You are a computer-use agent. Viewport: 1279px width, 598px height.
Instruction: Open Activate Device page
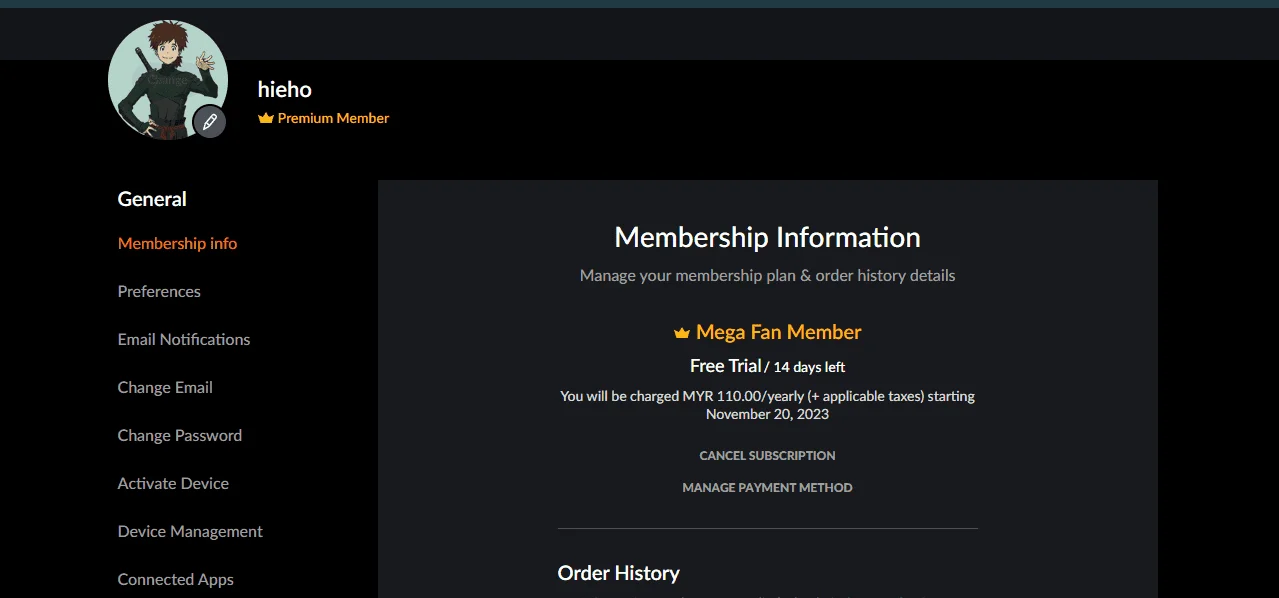pos(173,483)
